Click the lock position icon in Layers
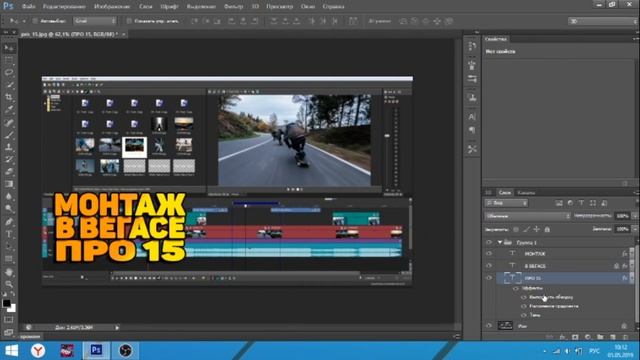Viewport: 640px width, 360px height. [537, 229]
